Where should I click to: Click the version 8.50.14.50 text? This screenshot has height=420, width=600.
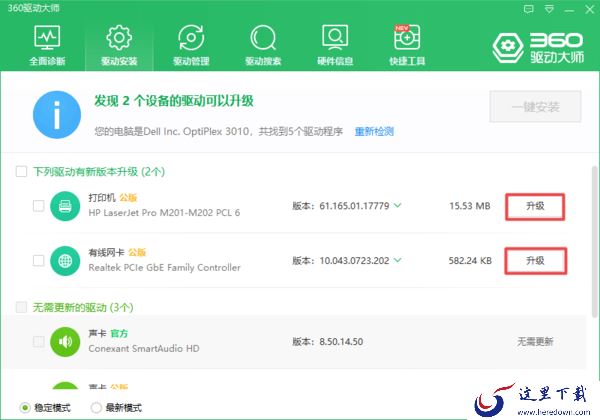click(341, 342)
